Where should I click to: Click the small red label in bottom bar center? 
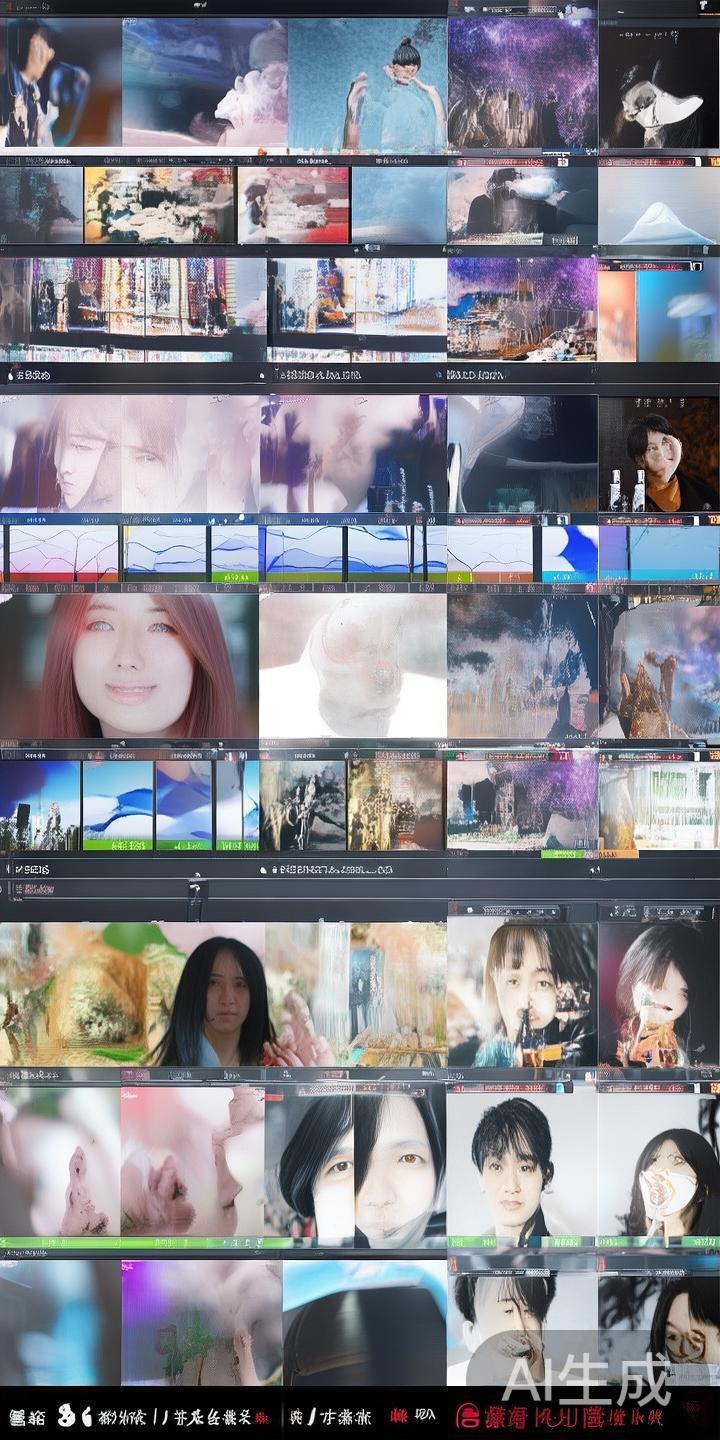(398, 1416)
